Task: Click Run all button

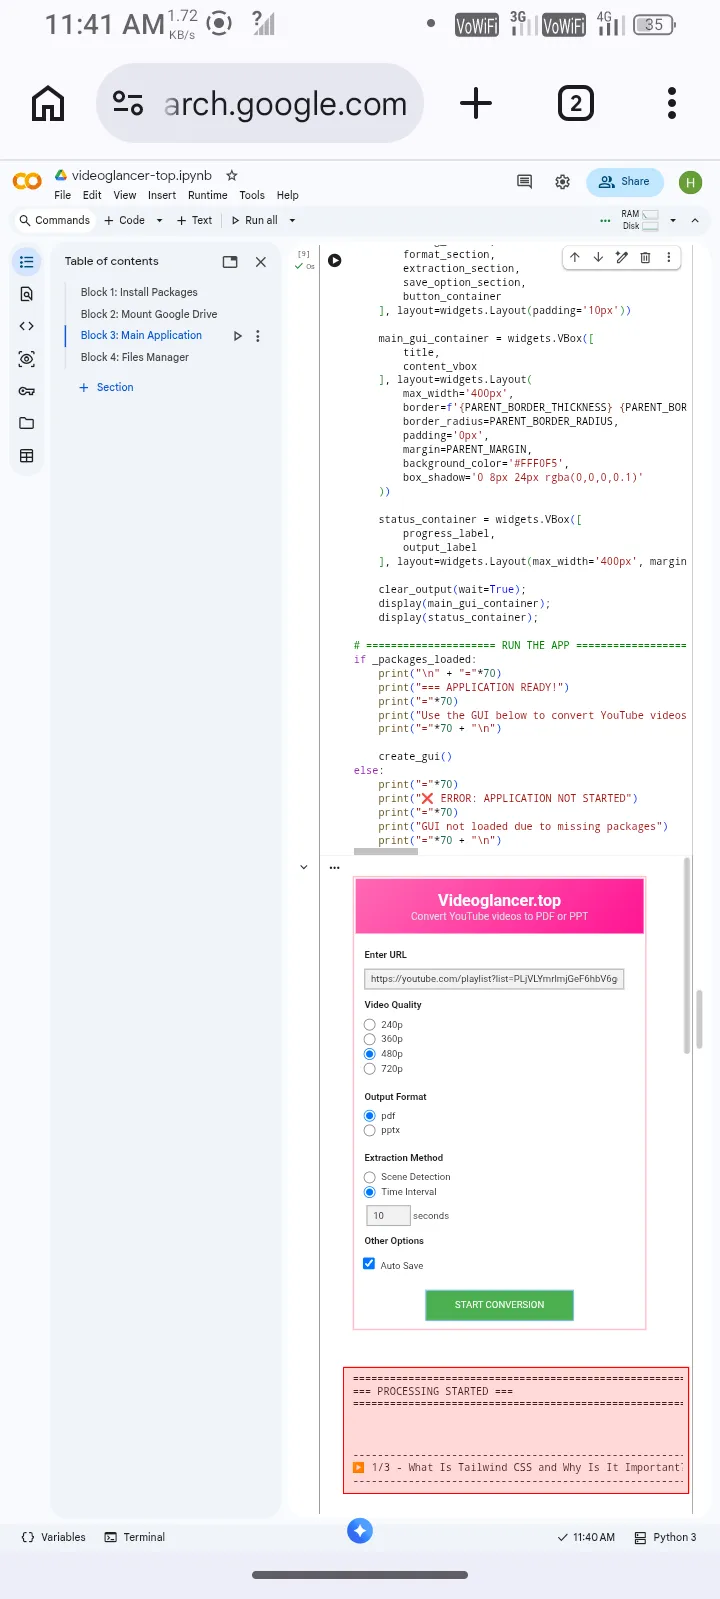Action: pos(254,221)
